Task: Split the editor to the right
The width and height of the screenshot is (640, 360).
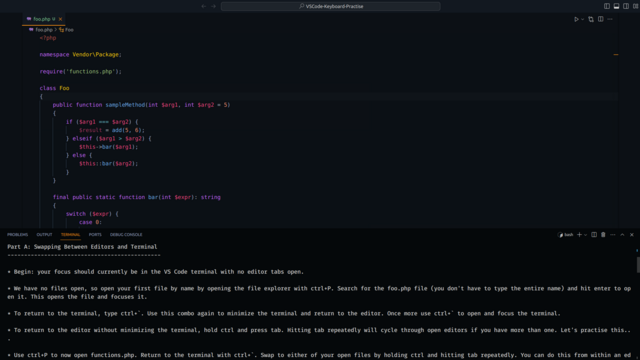Action: 600,19
